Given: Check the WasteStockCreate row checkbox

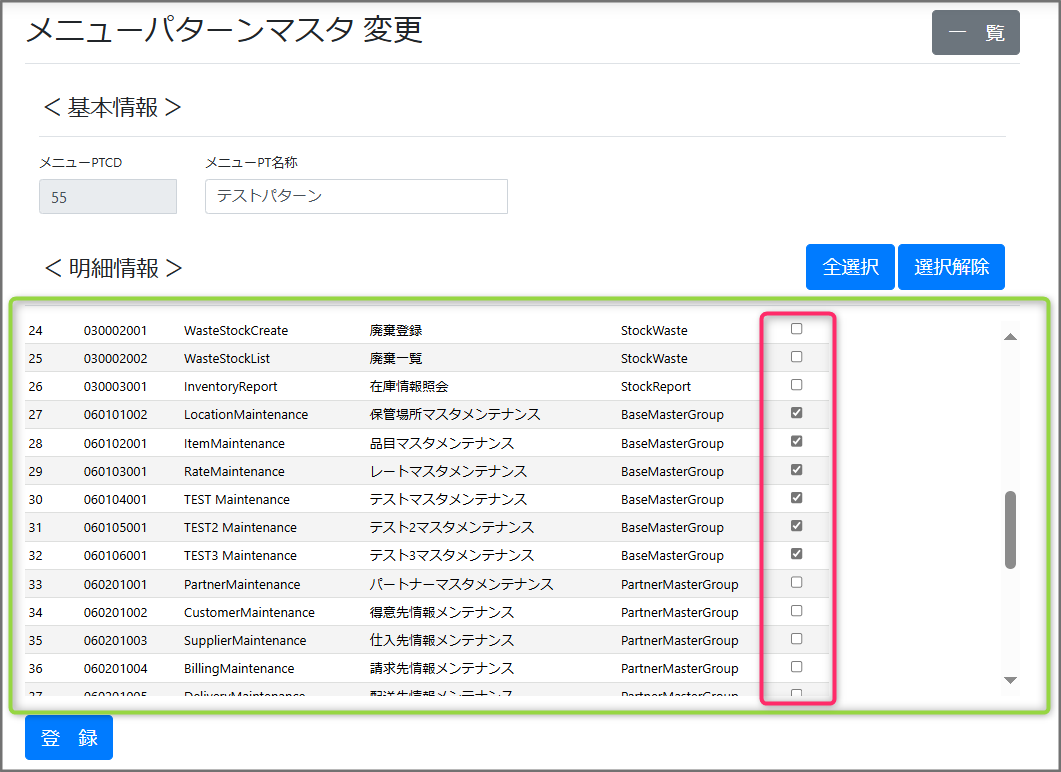Looking at the screenshot, I should [797, 329].
